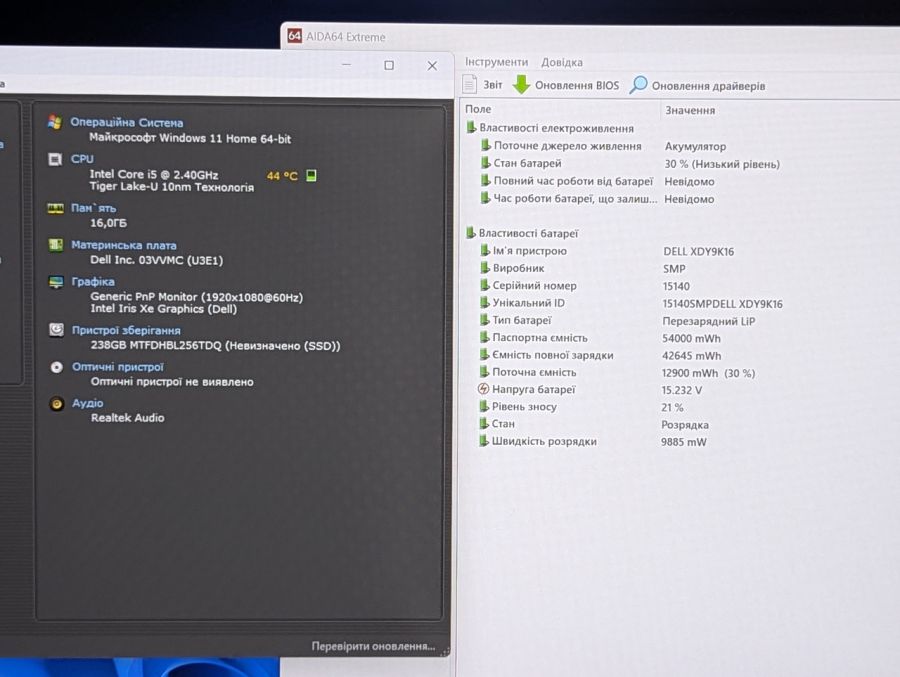The width and height of the screenshot is (900, 677).
Task: Click the Звіт report toolbar button
Action: pyautogui.click(x=483, y=84)
